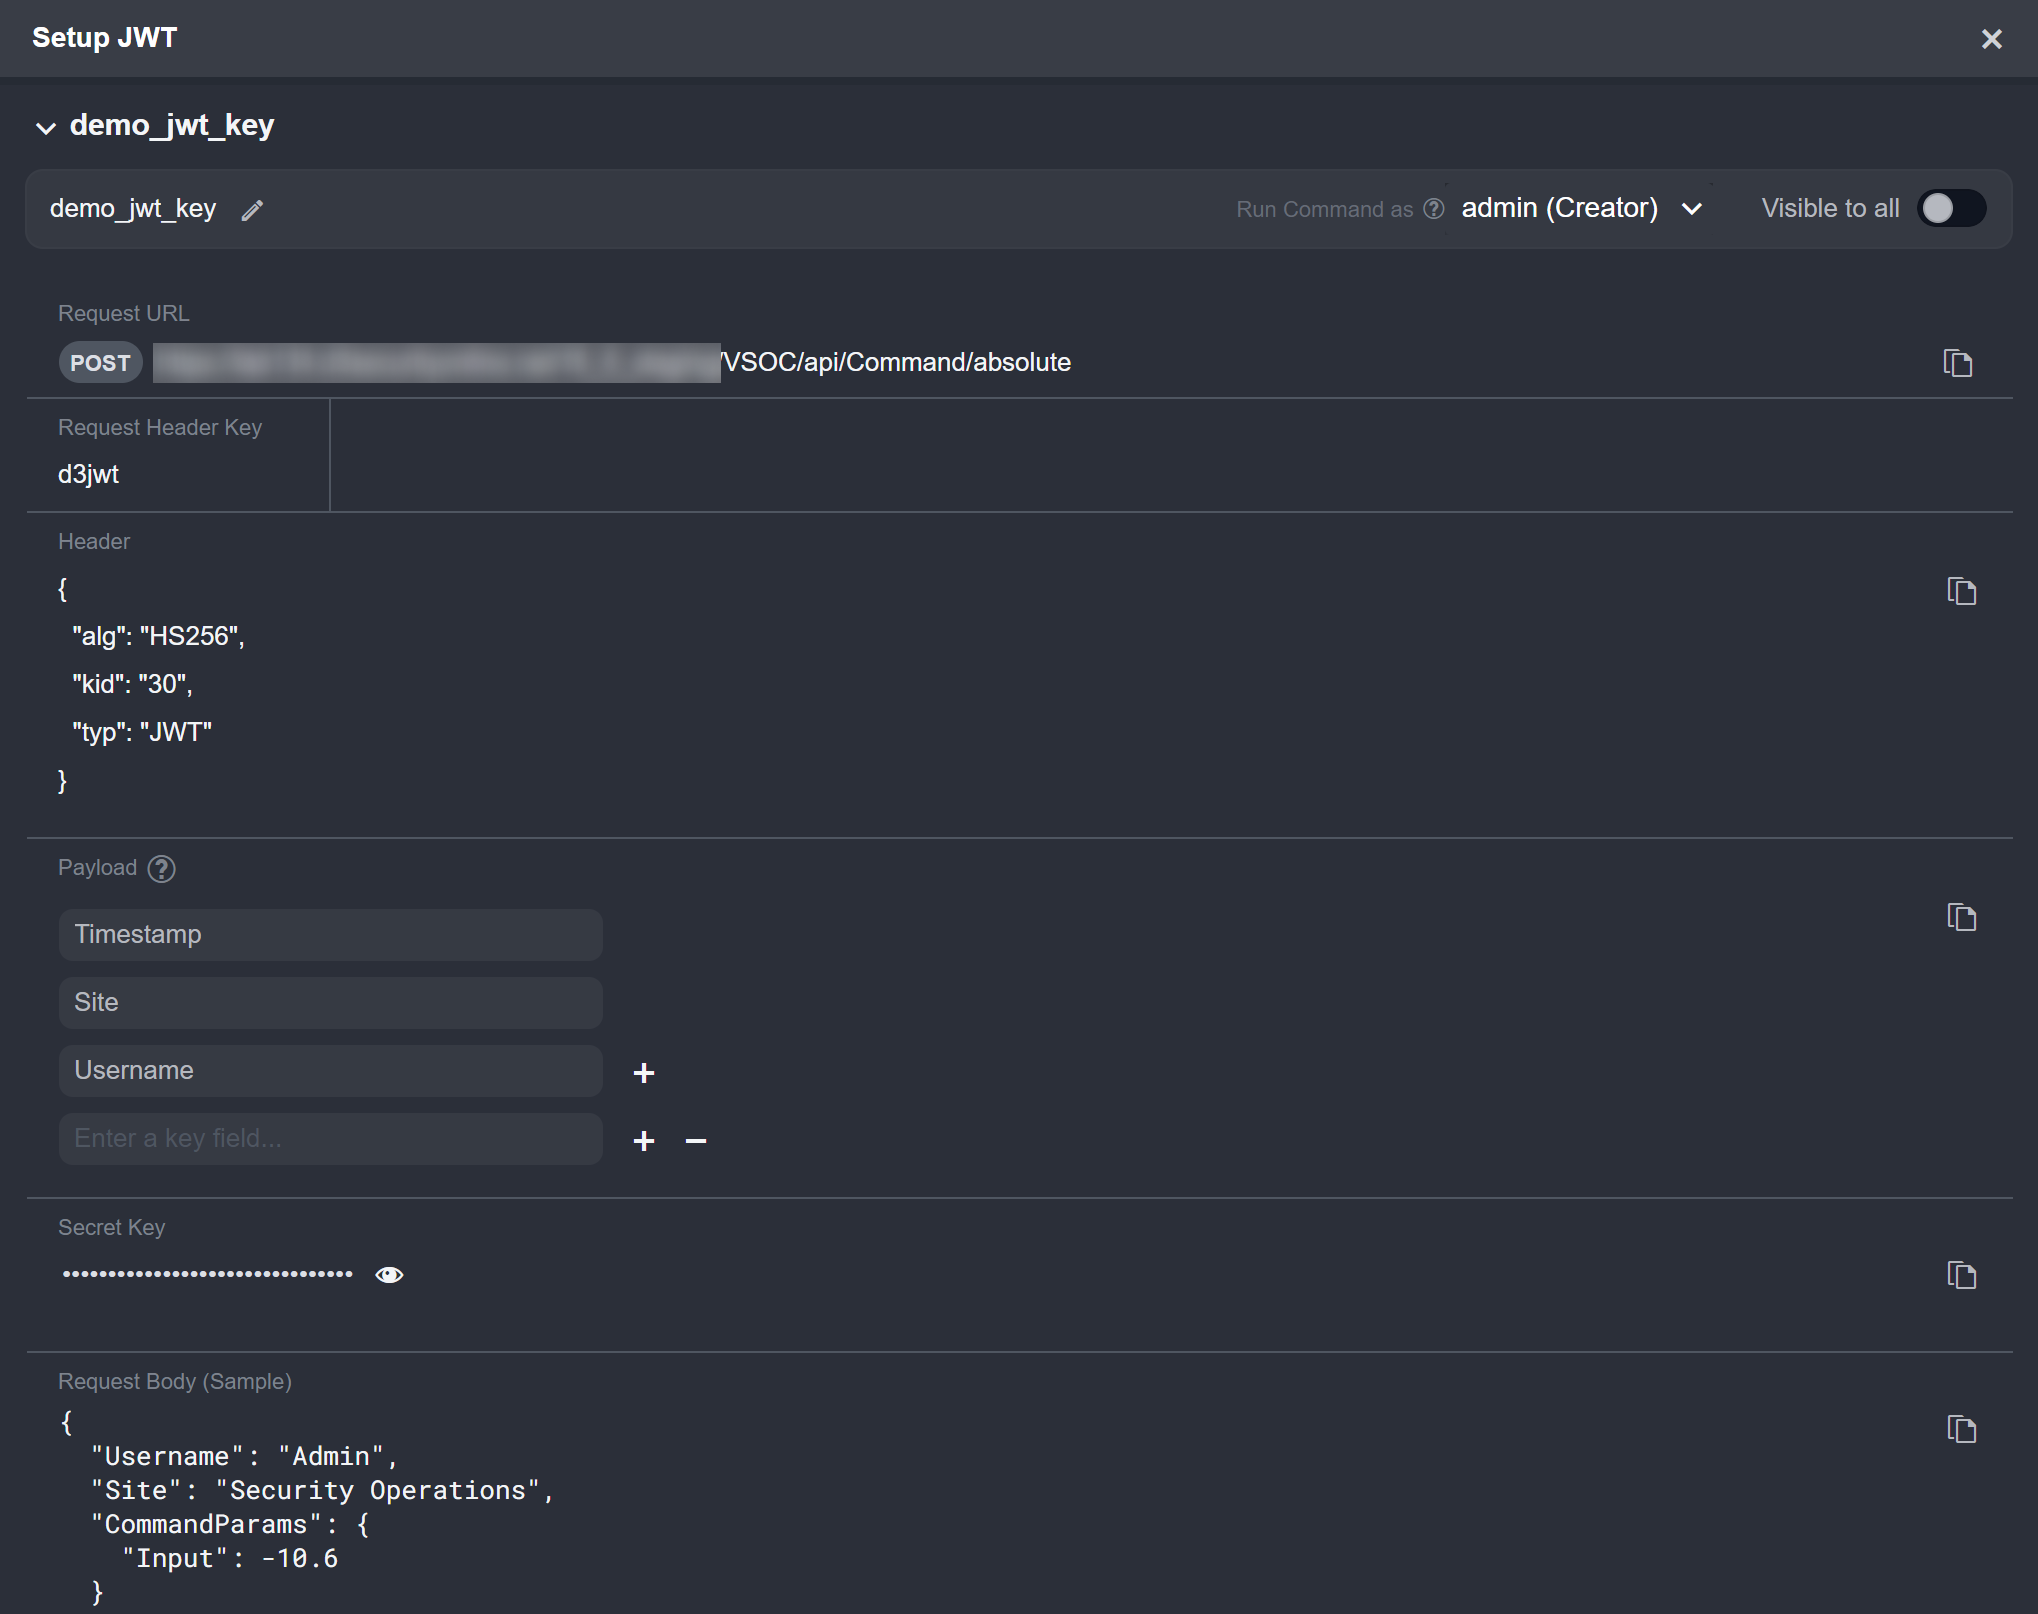The width and height of the screenshot is (2038, 1614).
Task: Remove the empty key field row
Action: pyautogui.click(x=696, y=1141)
